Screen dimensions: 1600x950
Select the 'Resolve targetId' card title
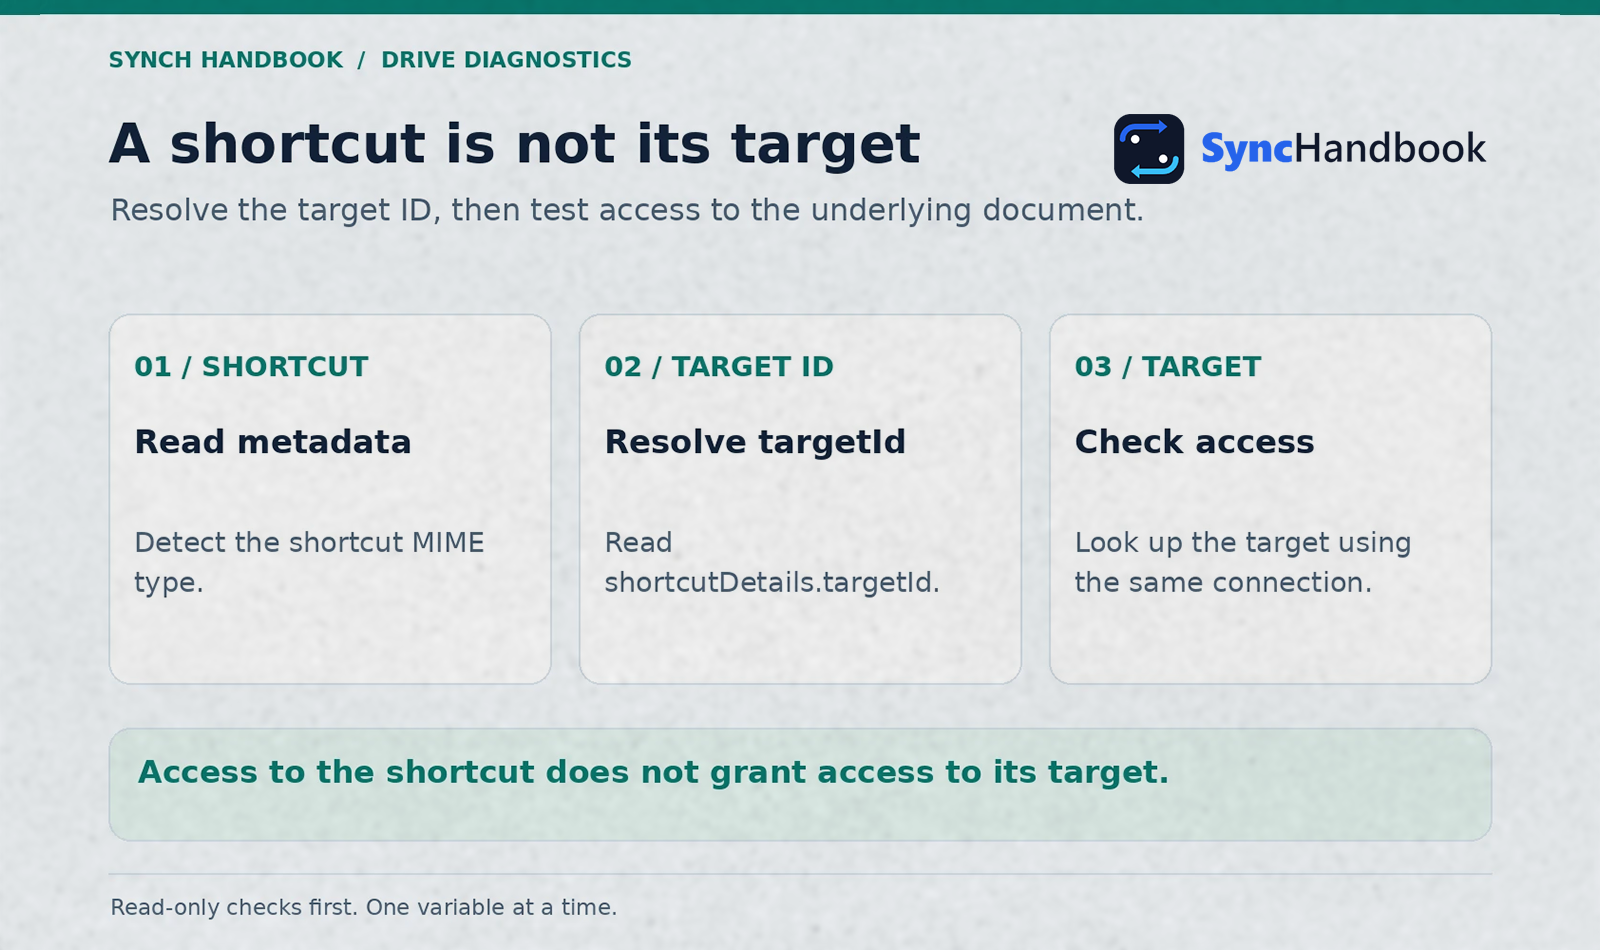pyautogui.click(x=755, y=442)
